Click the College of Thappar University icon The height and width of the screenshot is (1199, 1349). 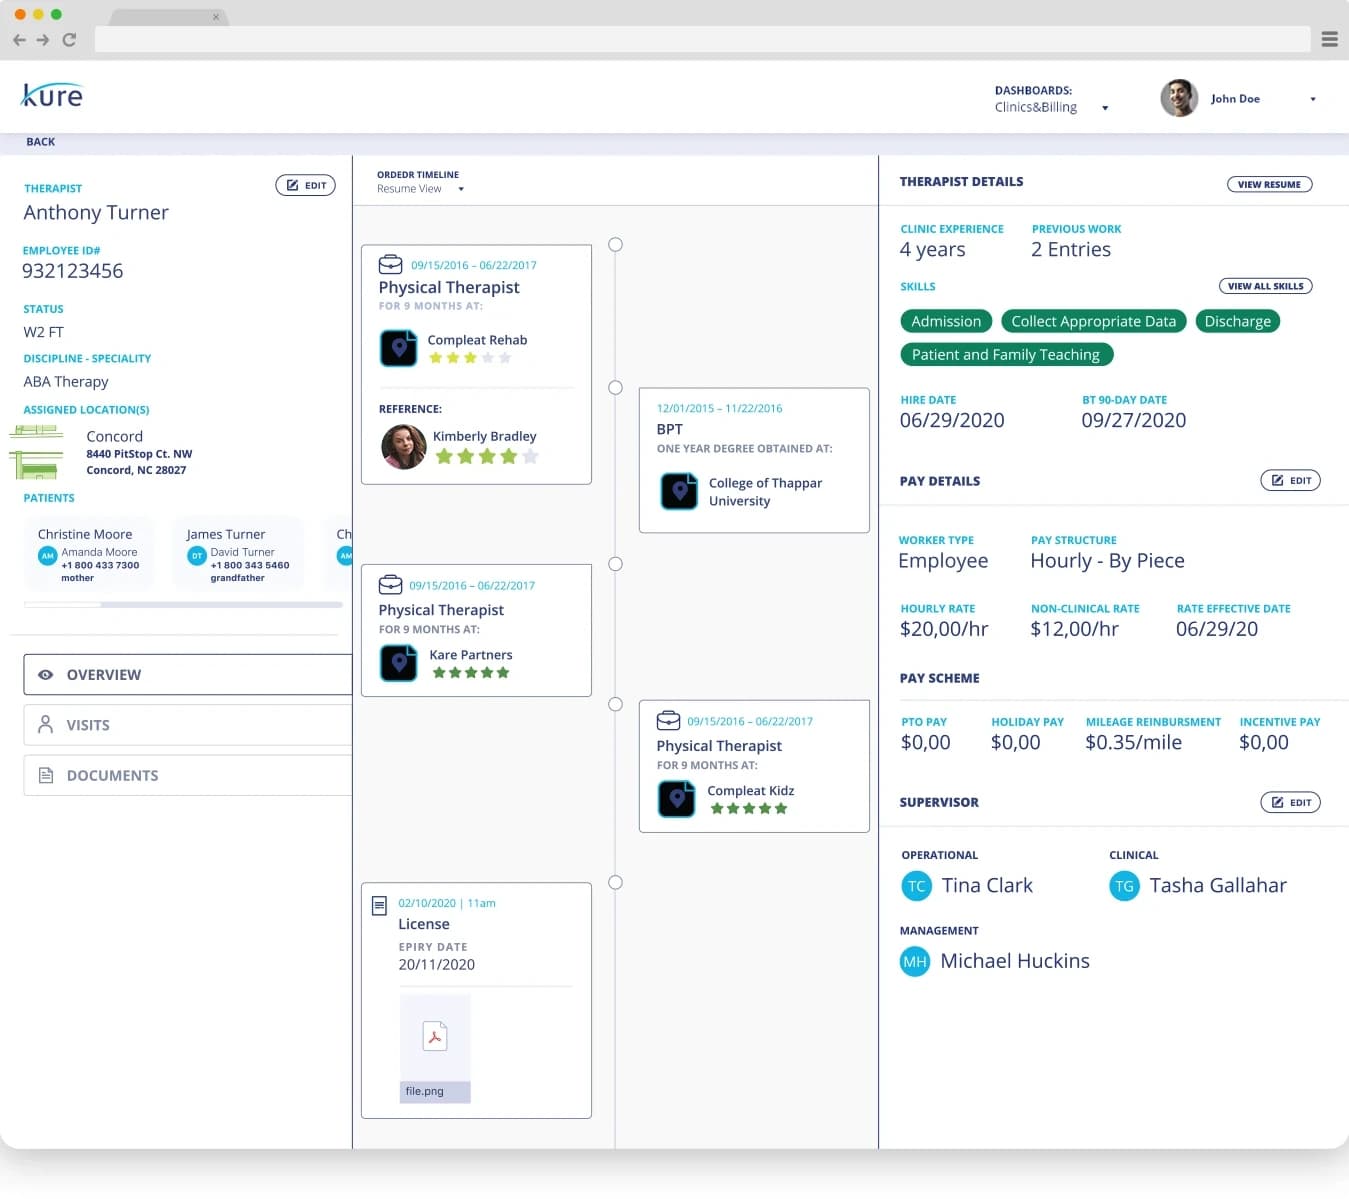click(x=679, y=491)
